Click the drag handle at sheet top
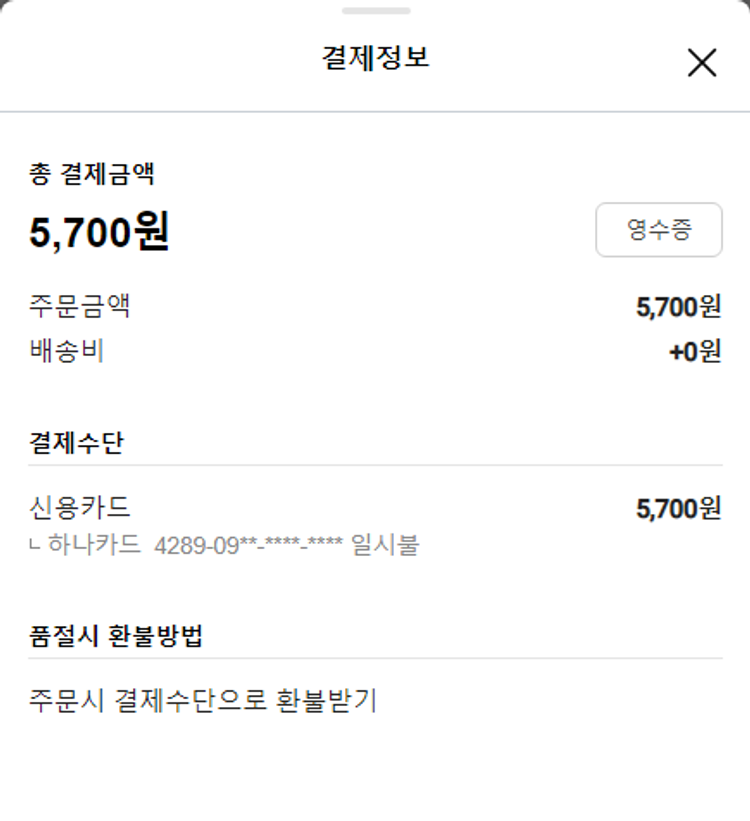This screenshot has width=750, height=821. (375, 11)
